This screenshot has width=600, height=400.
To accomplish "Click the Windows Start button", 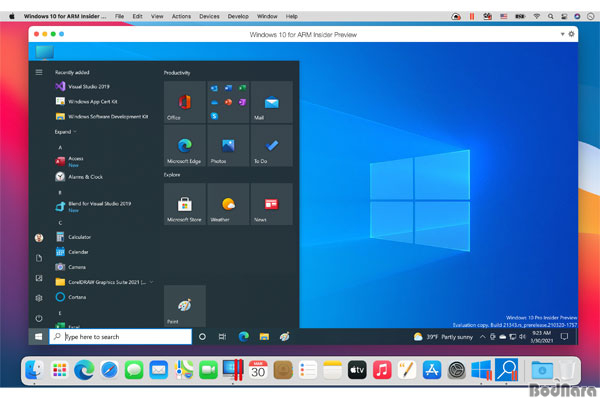I will (38, 336).
